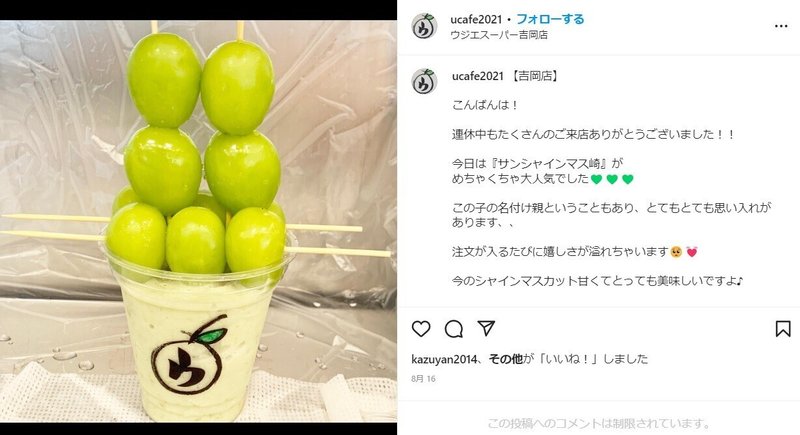Open the ucafe2021 username in the header
800x435 pixels.
point(476,19)
